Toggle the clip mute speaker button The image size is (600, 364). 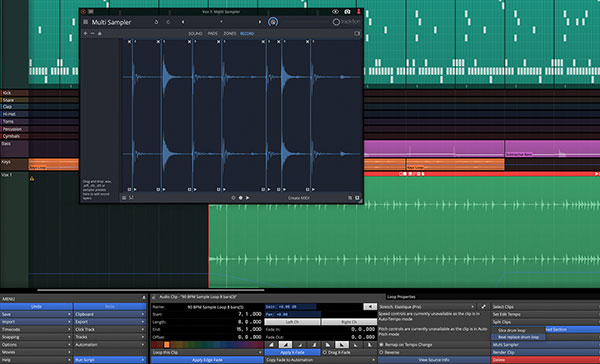click(x=370, y=307)
